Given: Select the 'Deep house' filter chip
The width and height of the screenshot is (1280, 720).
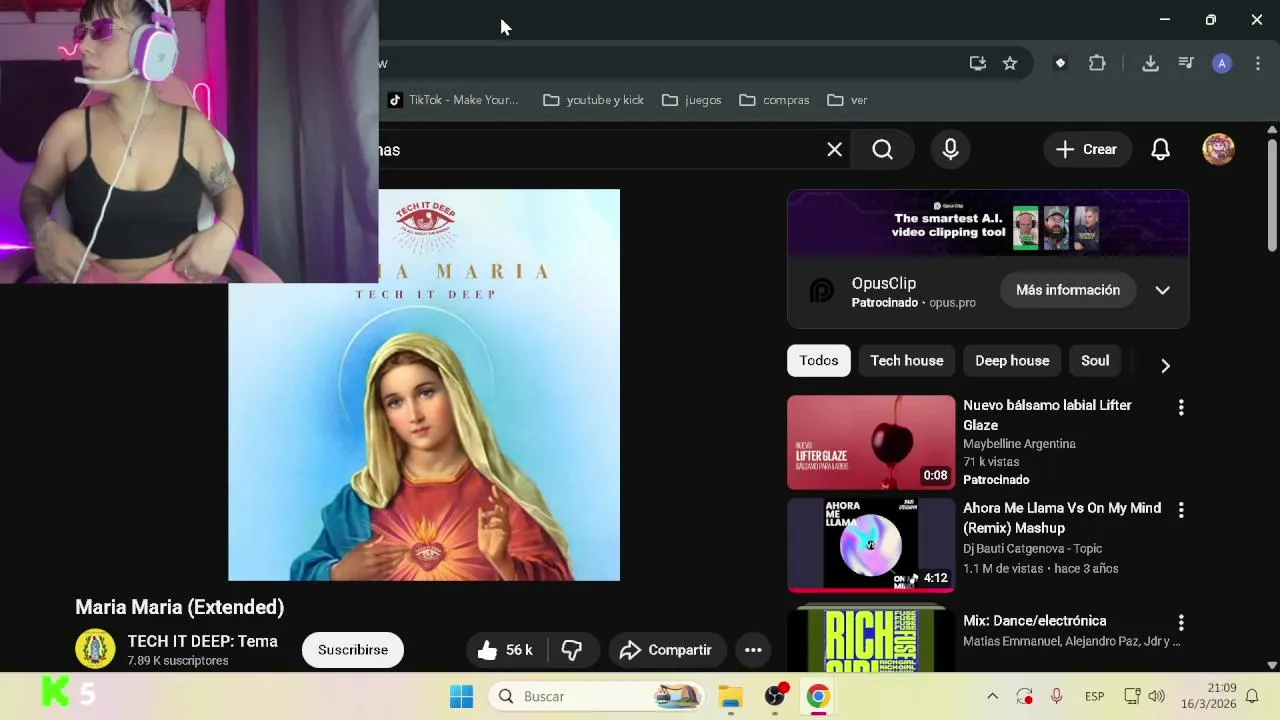Looking at the screenshot, I should 1012,361.
